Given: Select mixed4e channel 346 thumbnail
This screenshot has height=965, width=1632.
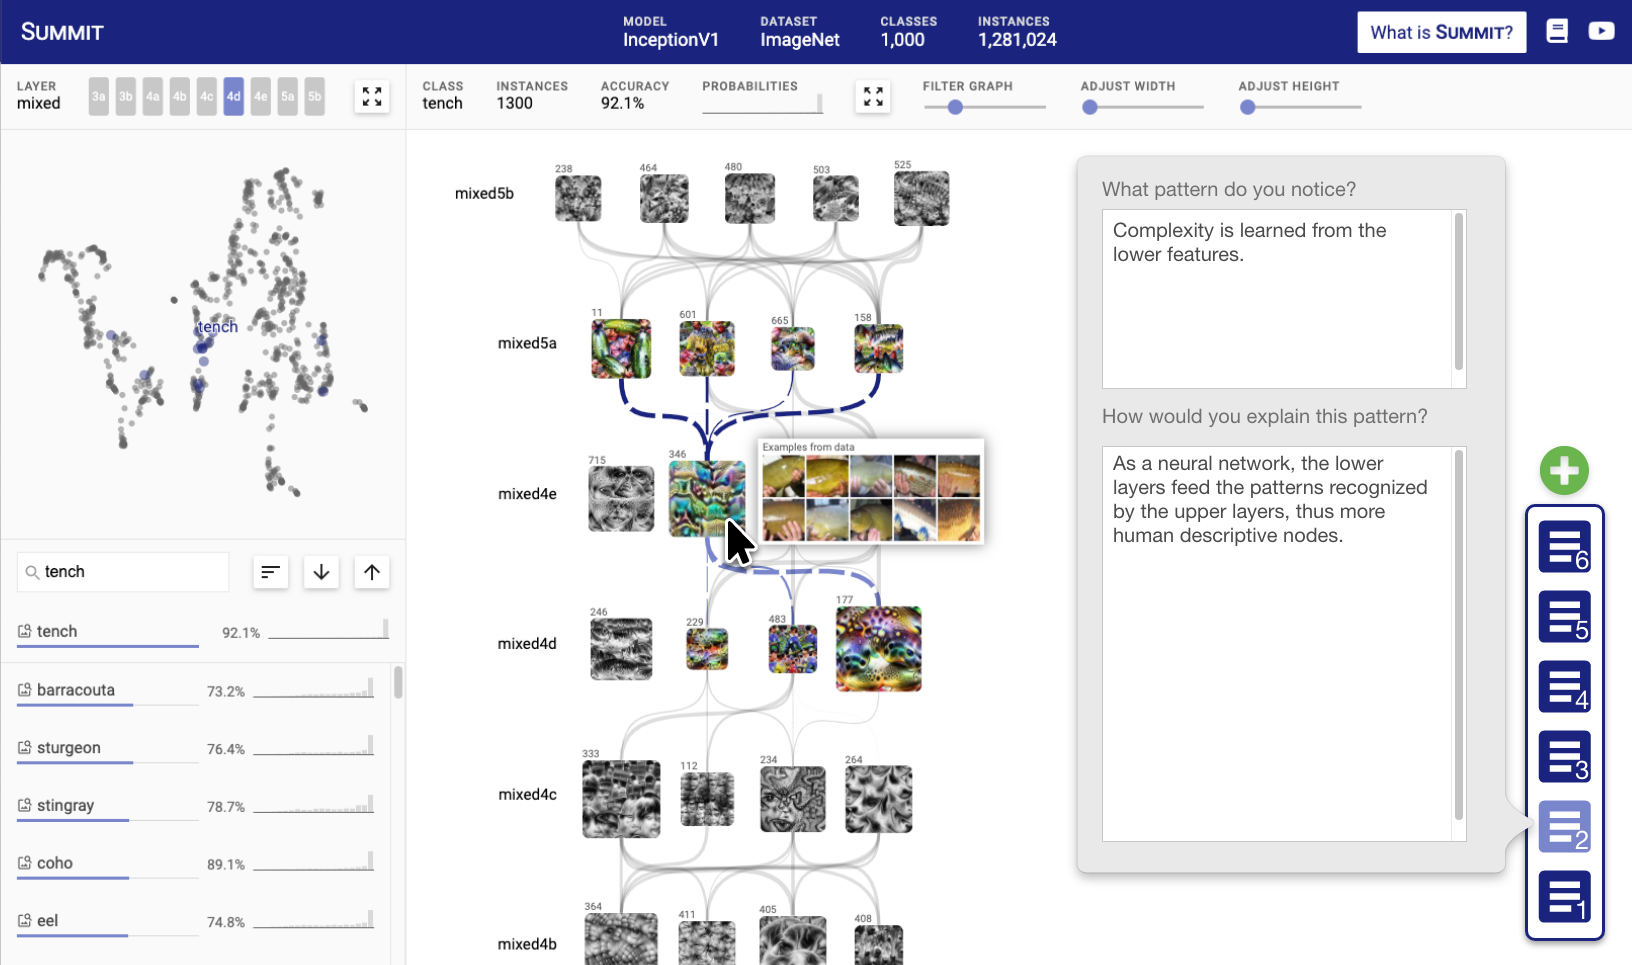Looking at the screenshot, I should click(x=707, y=499).
